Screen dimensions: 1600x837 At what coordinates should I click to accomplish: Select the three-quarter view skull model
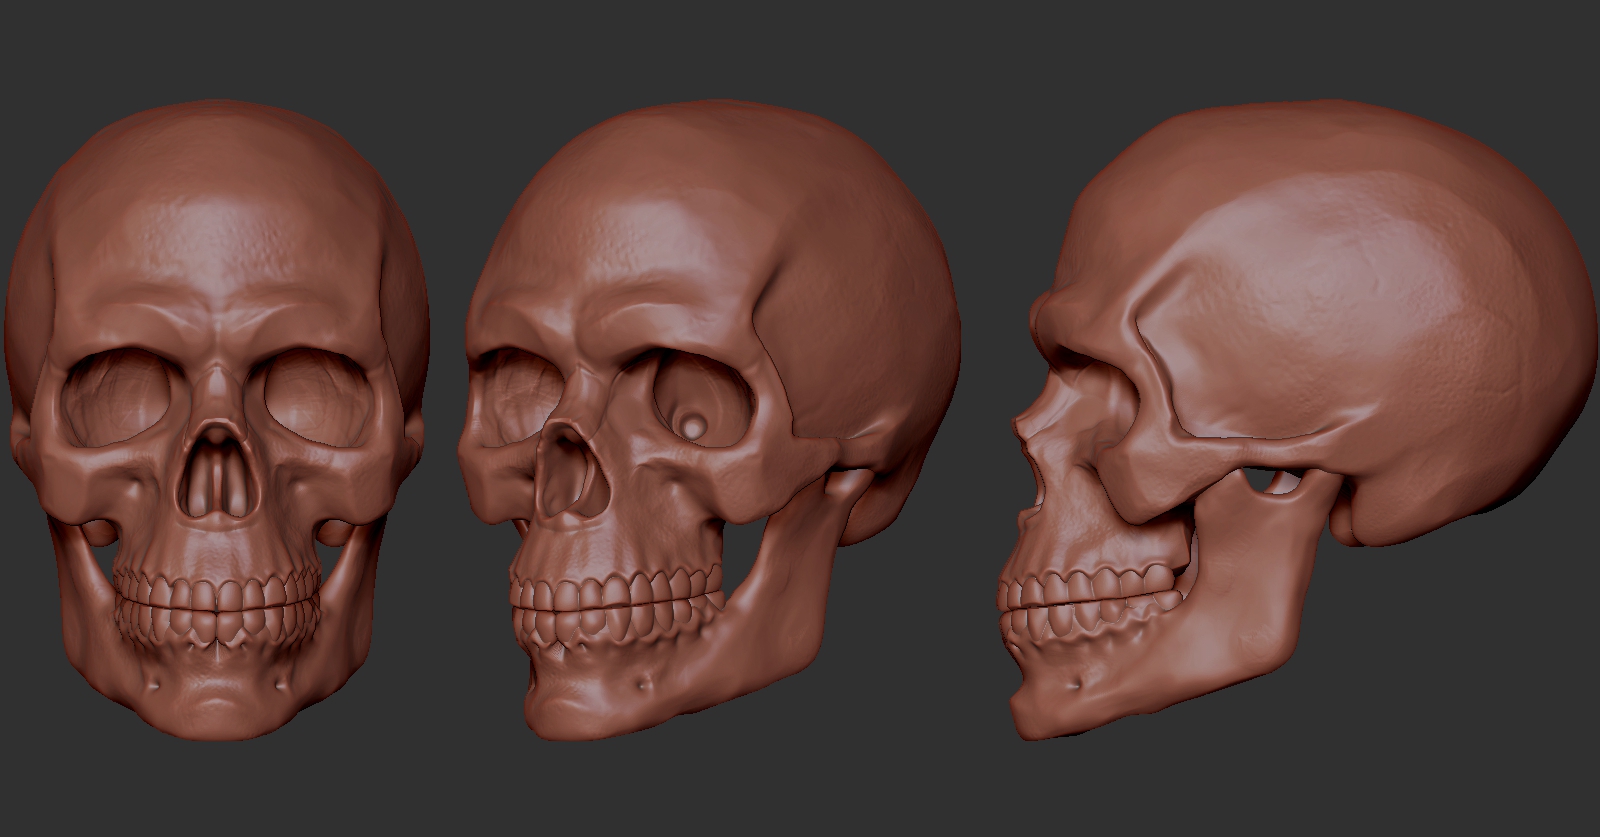click(x=708, y=420)
